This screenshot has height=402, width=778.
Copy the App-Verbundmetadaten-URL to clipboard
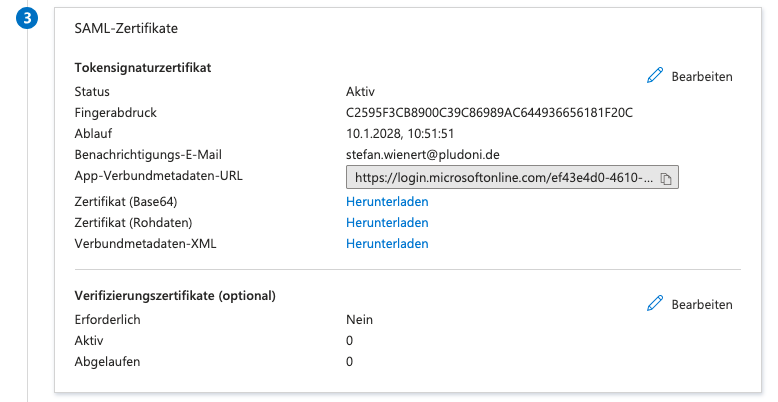[x=667, y=178]
